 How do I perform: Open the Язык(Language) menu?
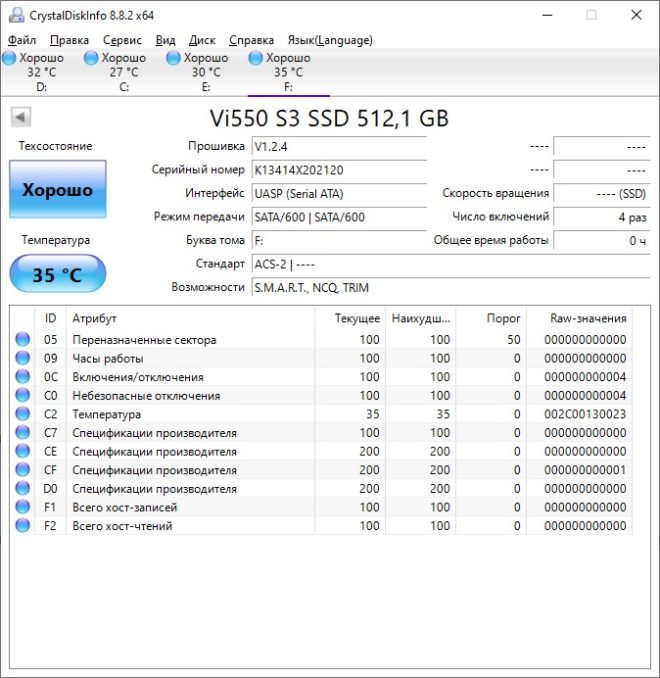point(330,40)
